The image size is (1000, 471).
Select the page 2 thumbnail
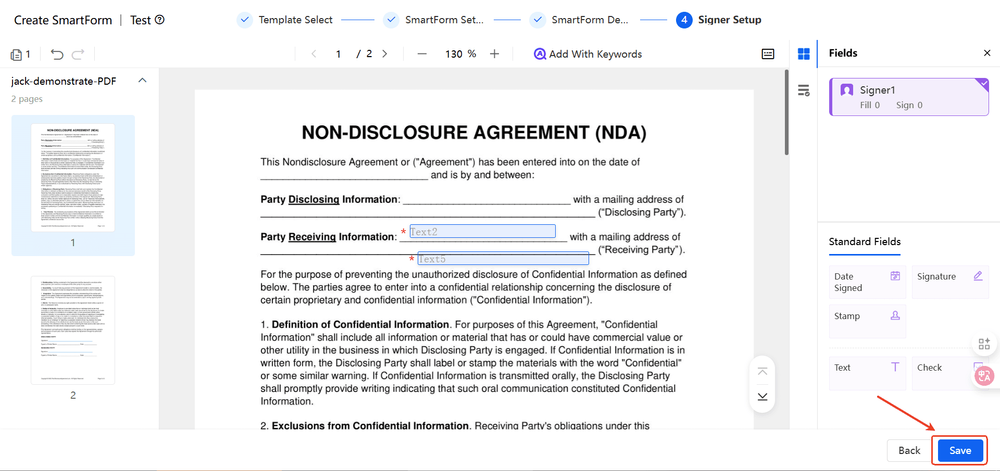(72, 332)
